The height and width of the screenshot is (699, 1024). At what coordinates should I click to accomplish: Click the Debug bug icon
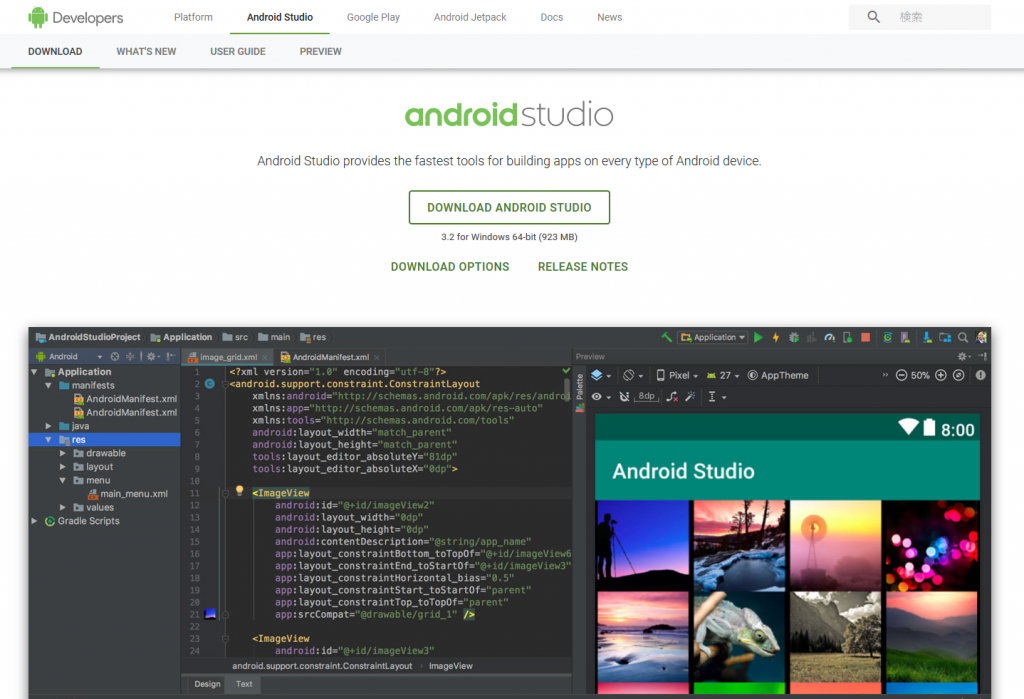click(793, 337)
